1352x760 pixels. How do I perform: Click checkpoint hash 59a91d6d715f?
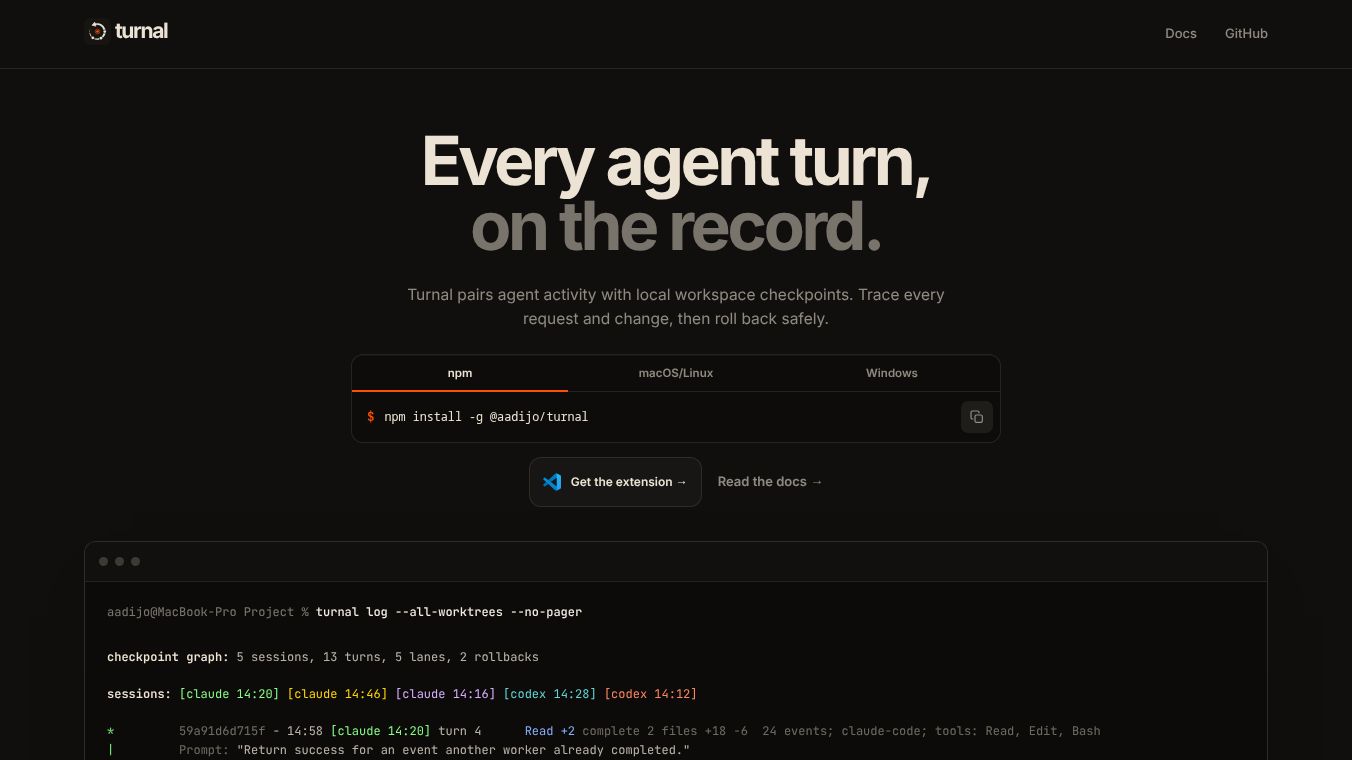click(222, 731)
